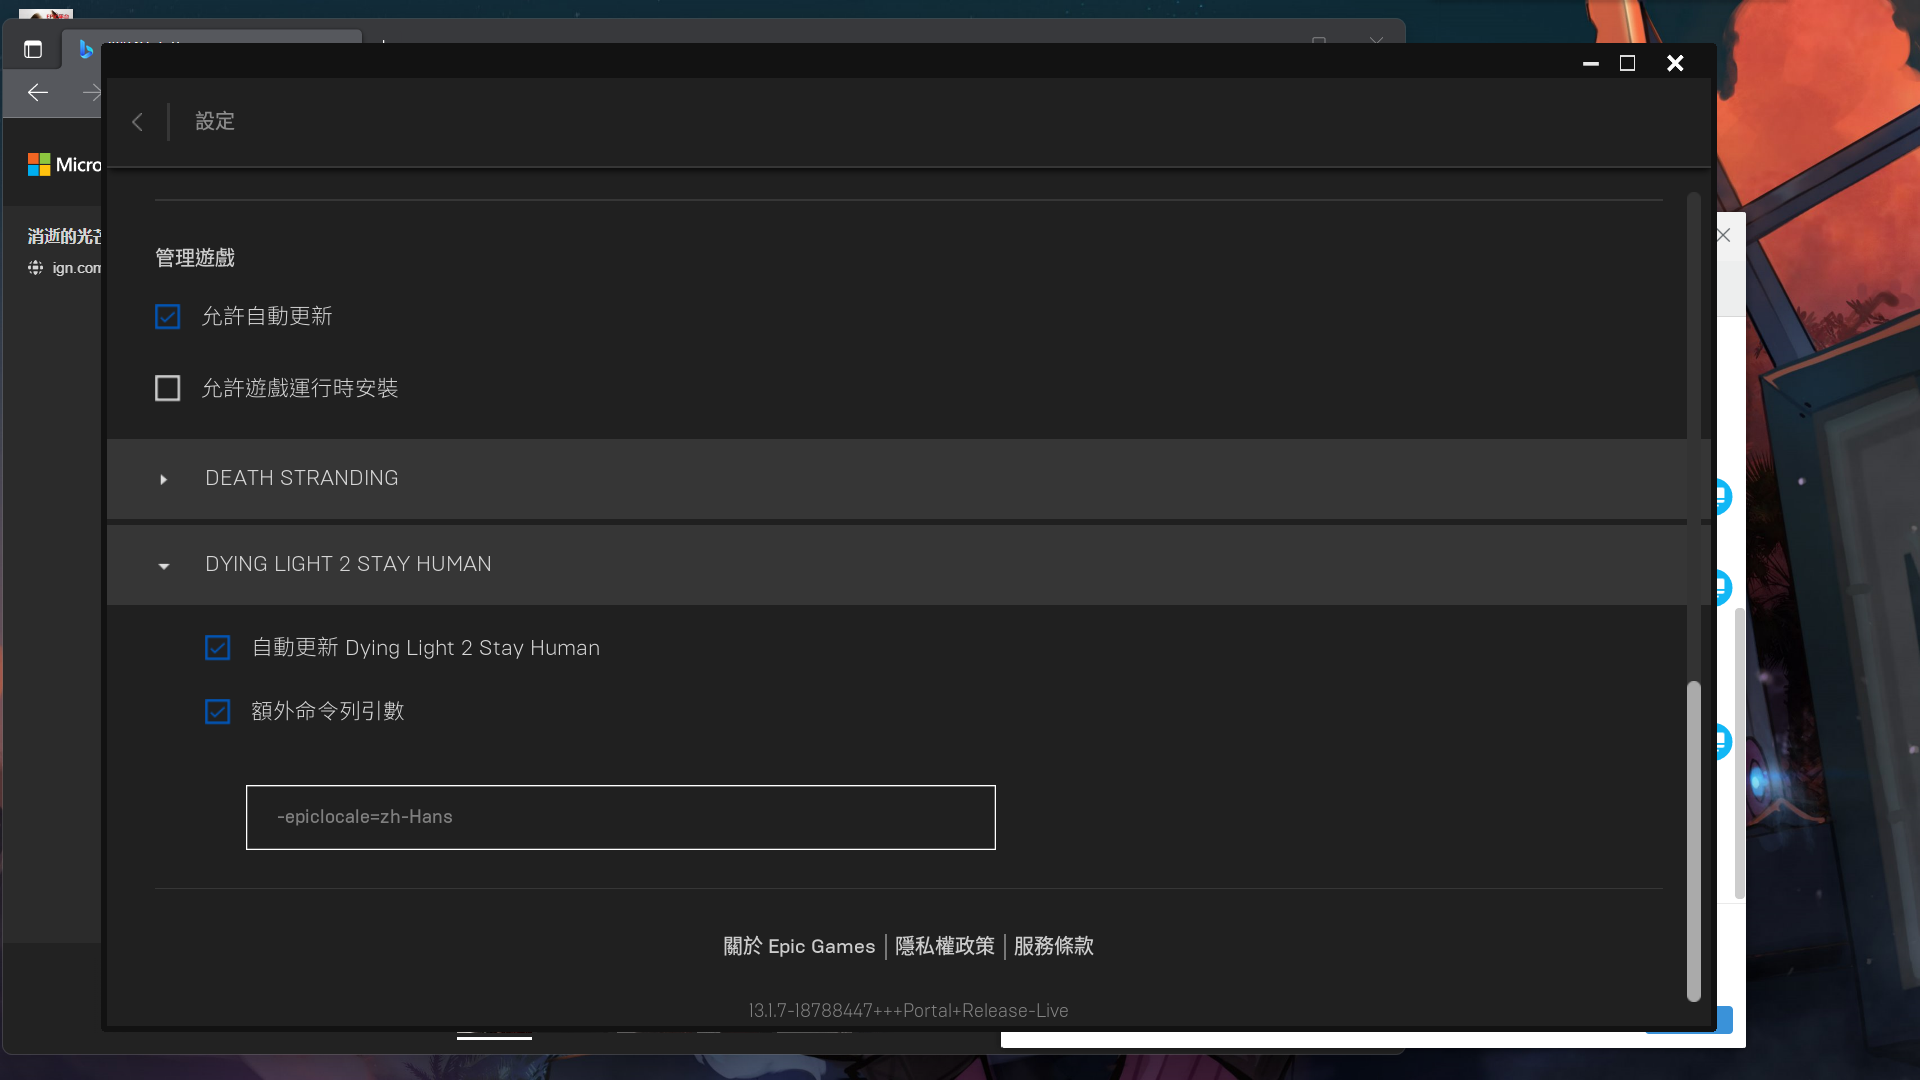Screen dimensions: 1920x1080
Task: Uncheck 額外命令列引數 checkbox
Action: 217,711
